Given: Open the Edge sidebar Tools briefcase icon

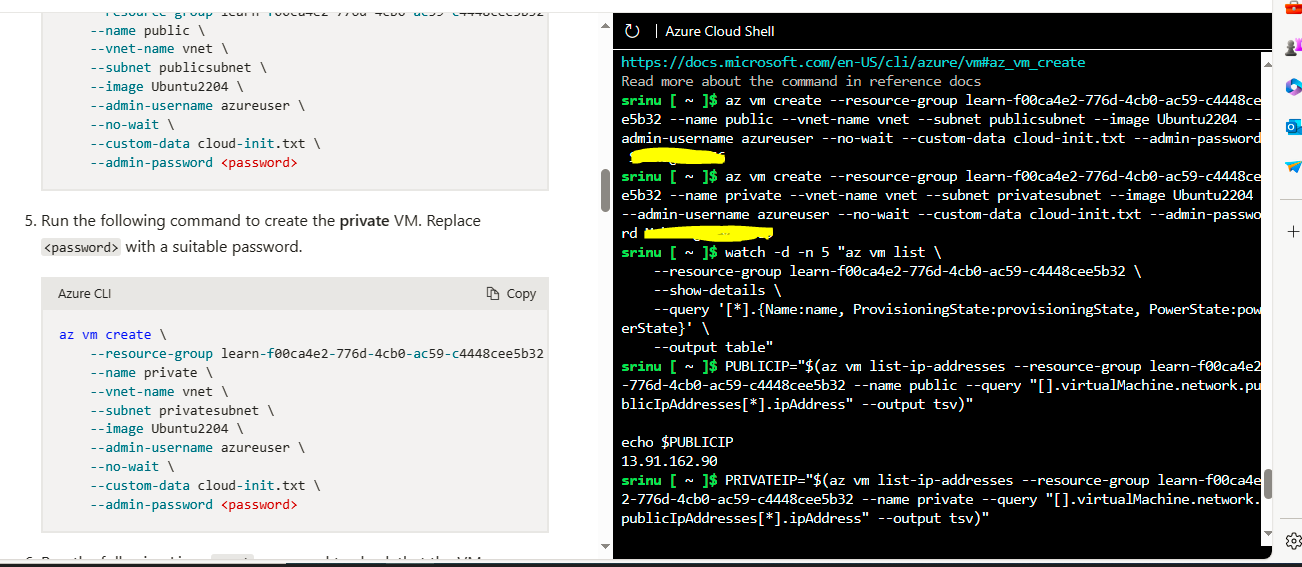Looking at the screenshot, I should tap(1292, 7).
